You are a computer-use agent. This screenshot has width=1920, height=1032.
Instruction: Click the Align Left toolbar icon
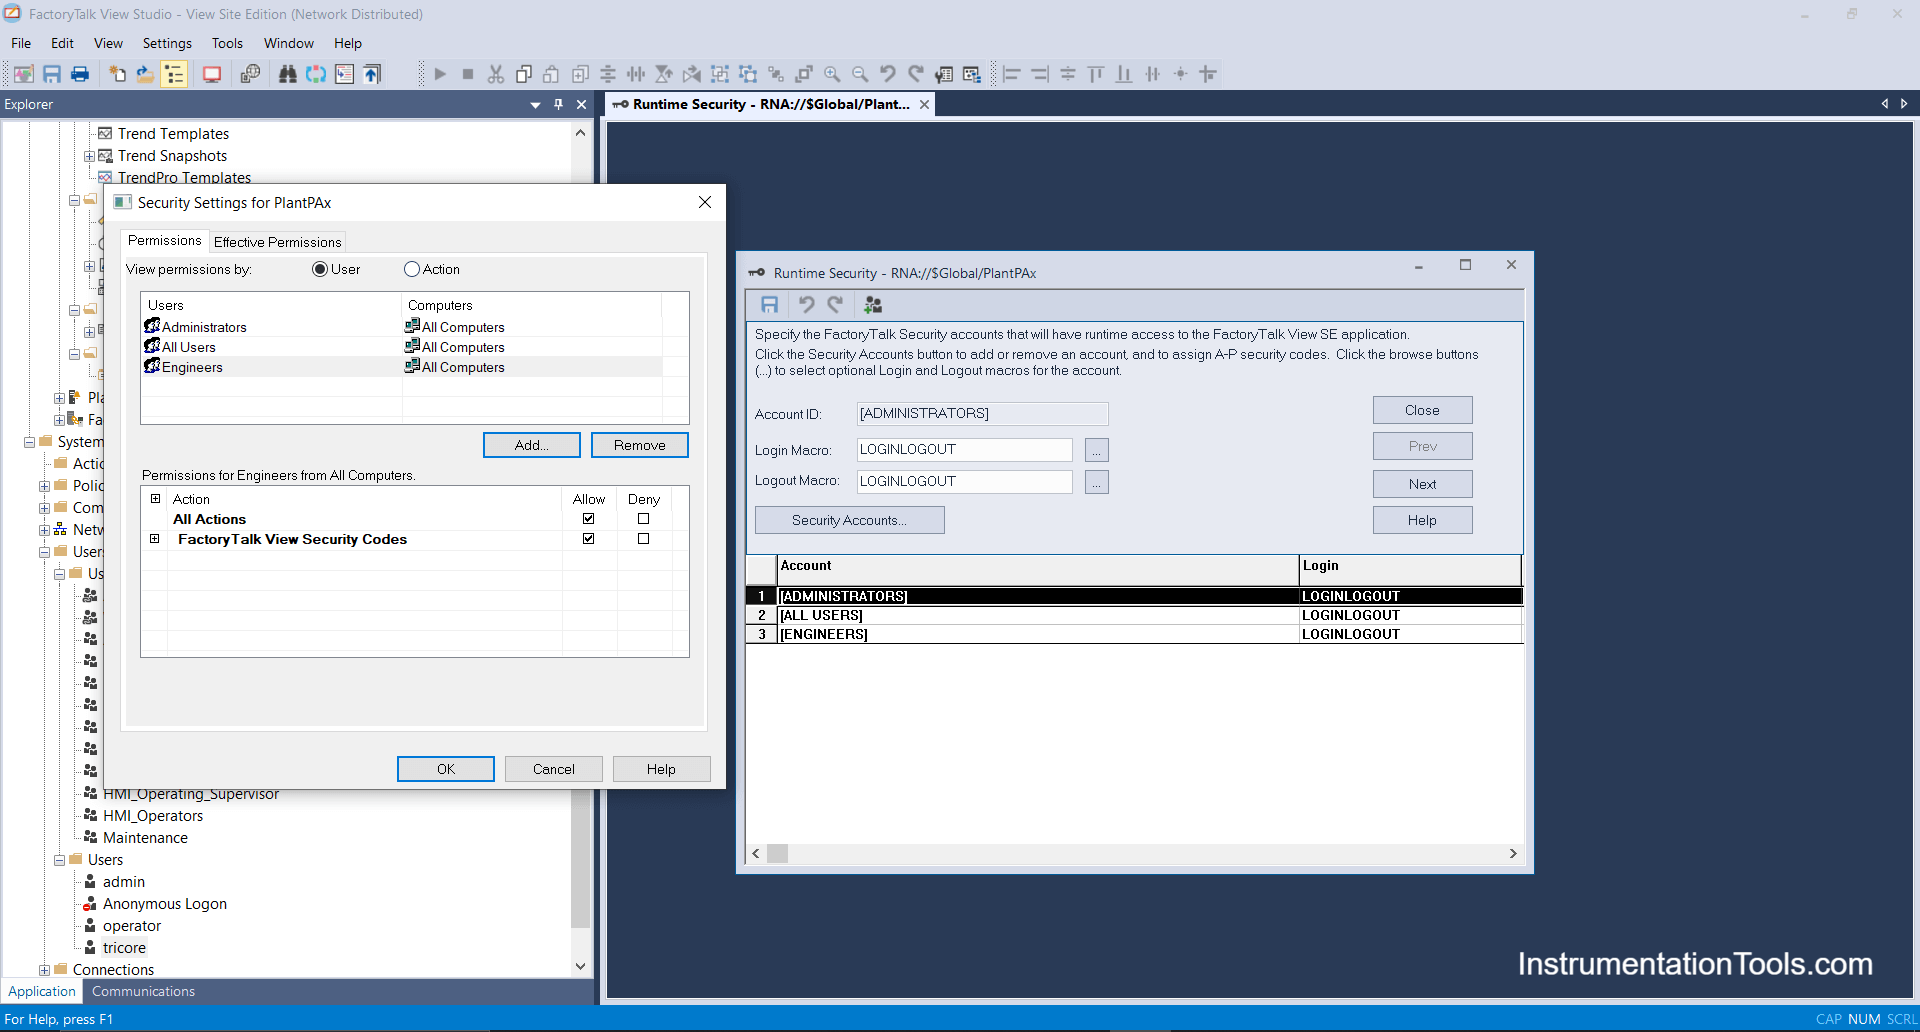pos(1012,74)
